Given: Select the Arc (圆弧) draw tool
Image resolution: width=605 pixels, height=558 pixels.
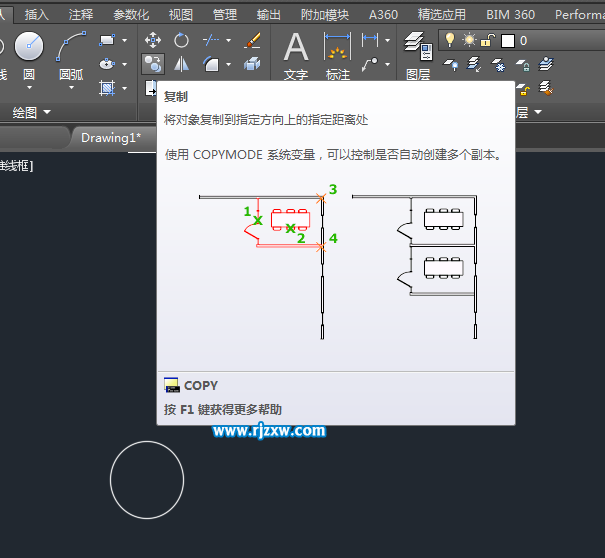Looking at the screenshot, I should point(71,46).
